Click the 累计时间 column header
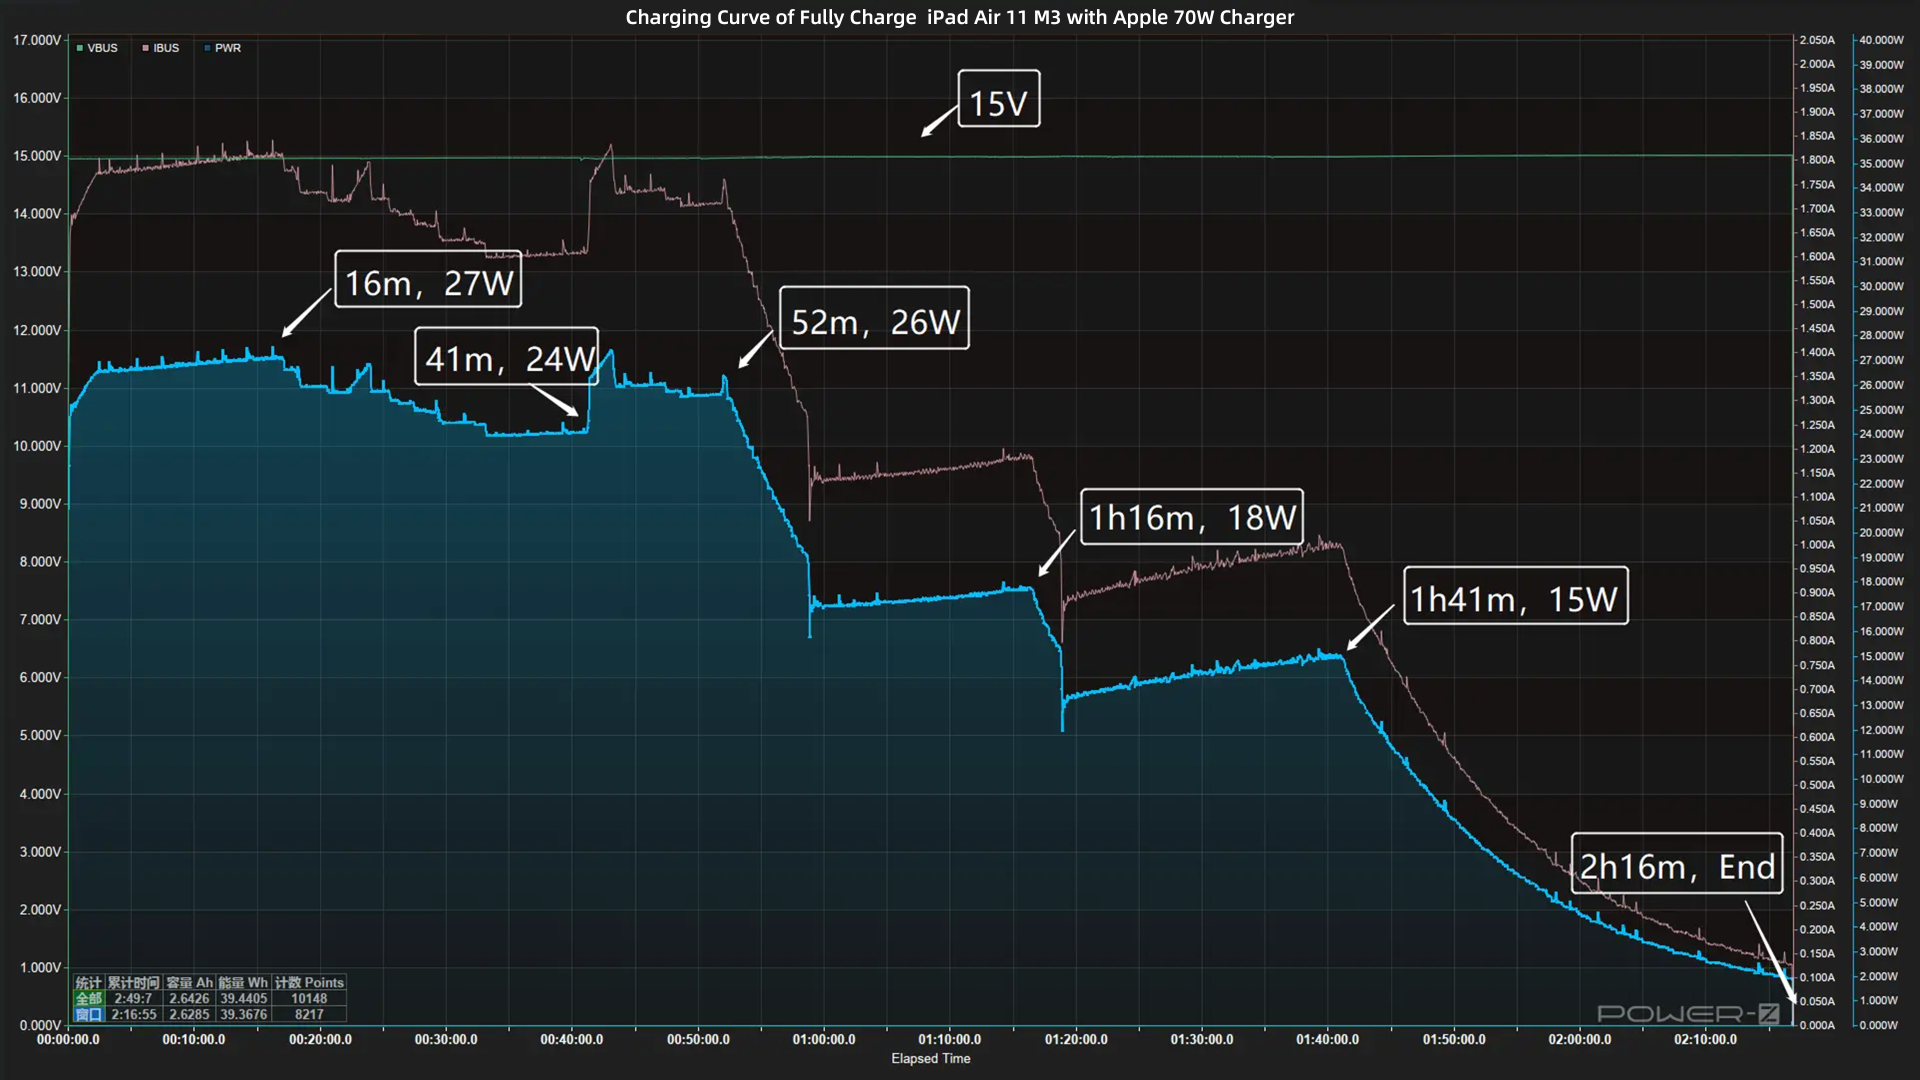The image size is (1920, 1080). 134,983
